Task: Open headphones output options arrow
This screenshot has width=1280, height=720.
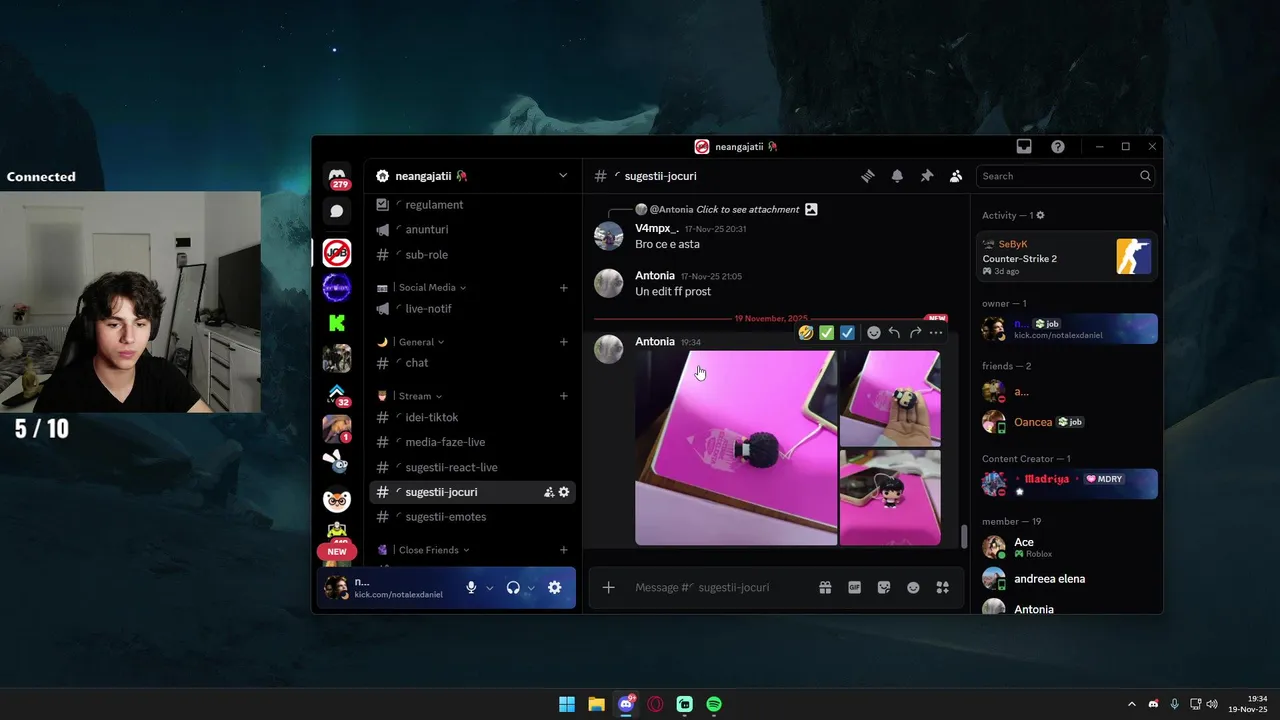Action: coord(531,588)
